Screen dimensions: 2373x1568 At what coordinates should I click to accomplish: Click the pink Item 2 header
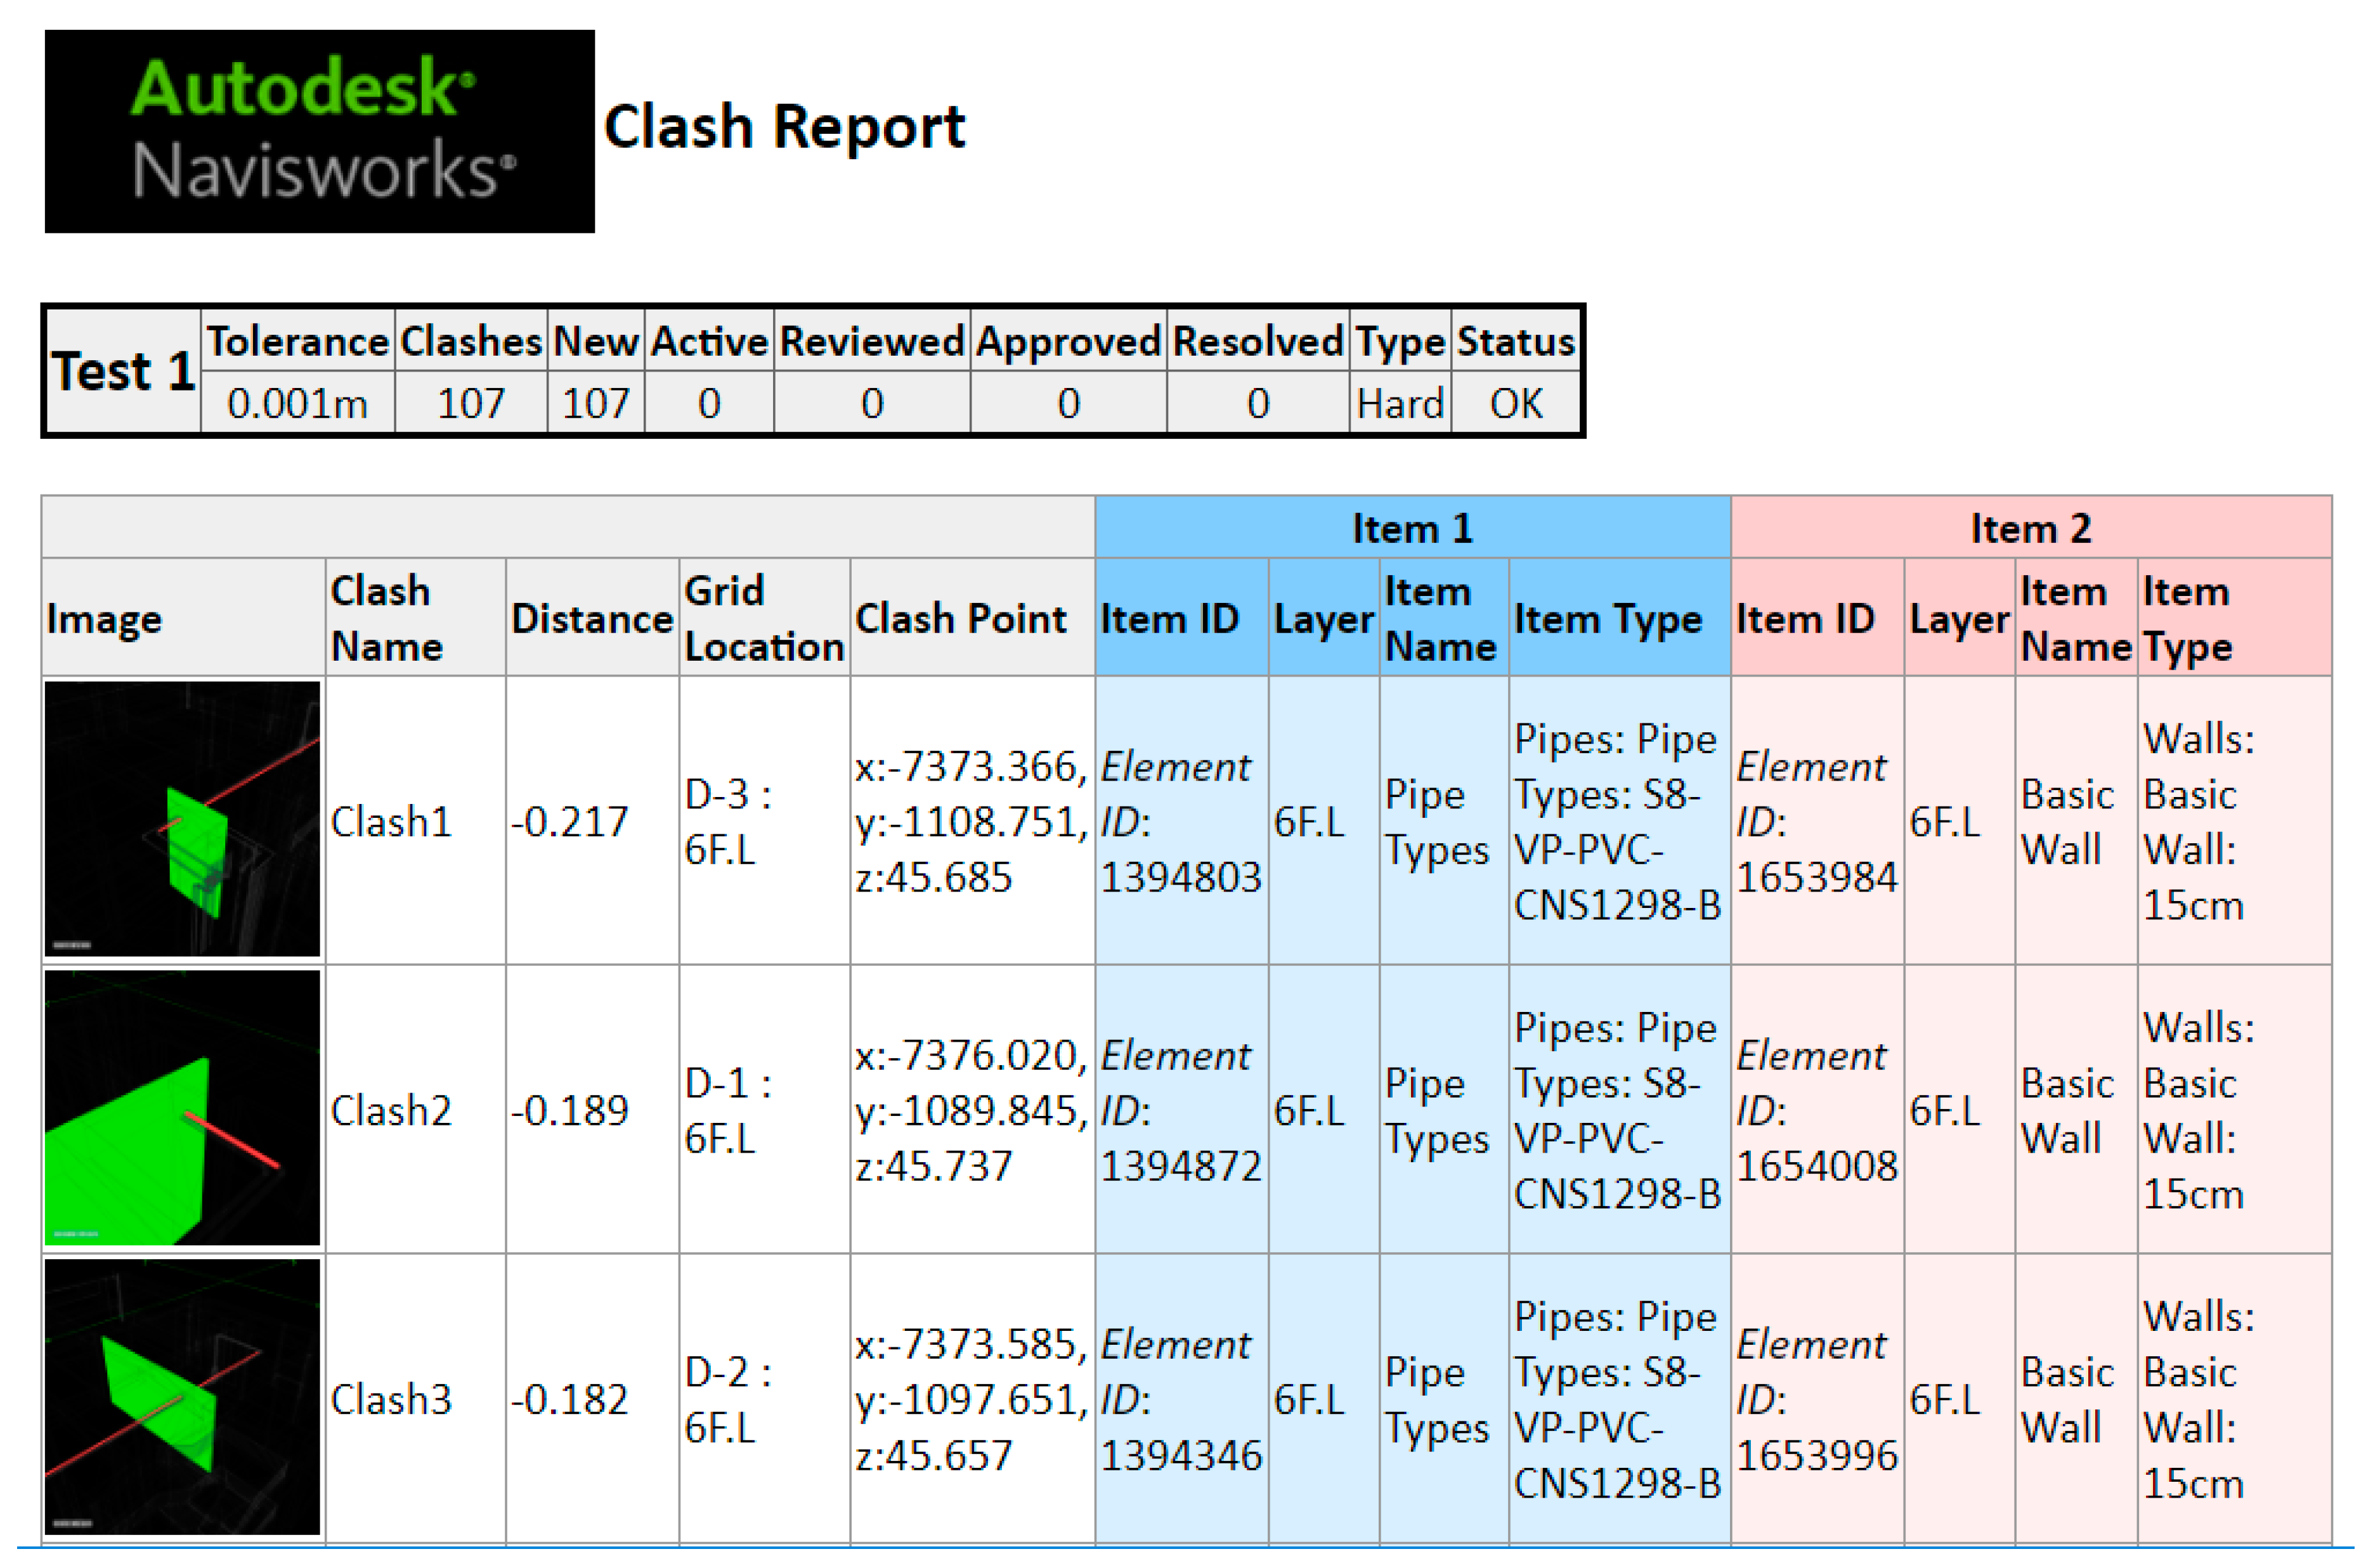(x=2030, y=528)
